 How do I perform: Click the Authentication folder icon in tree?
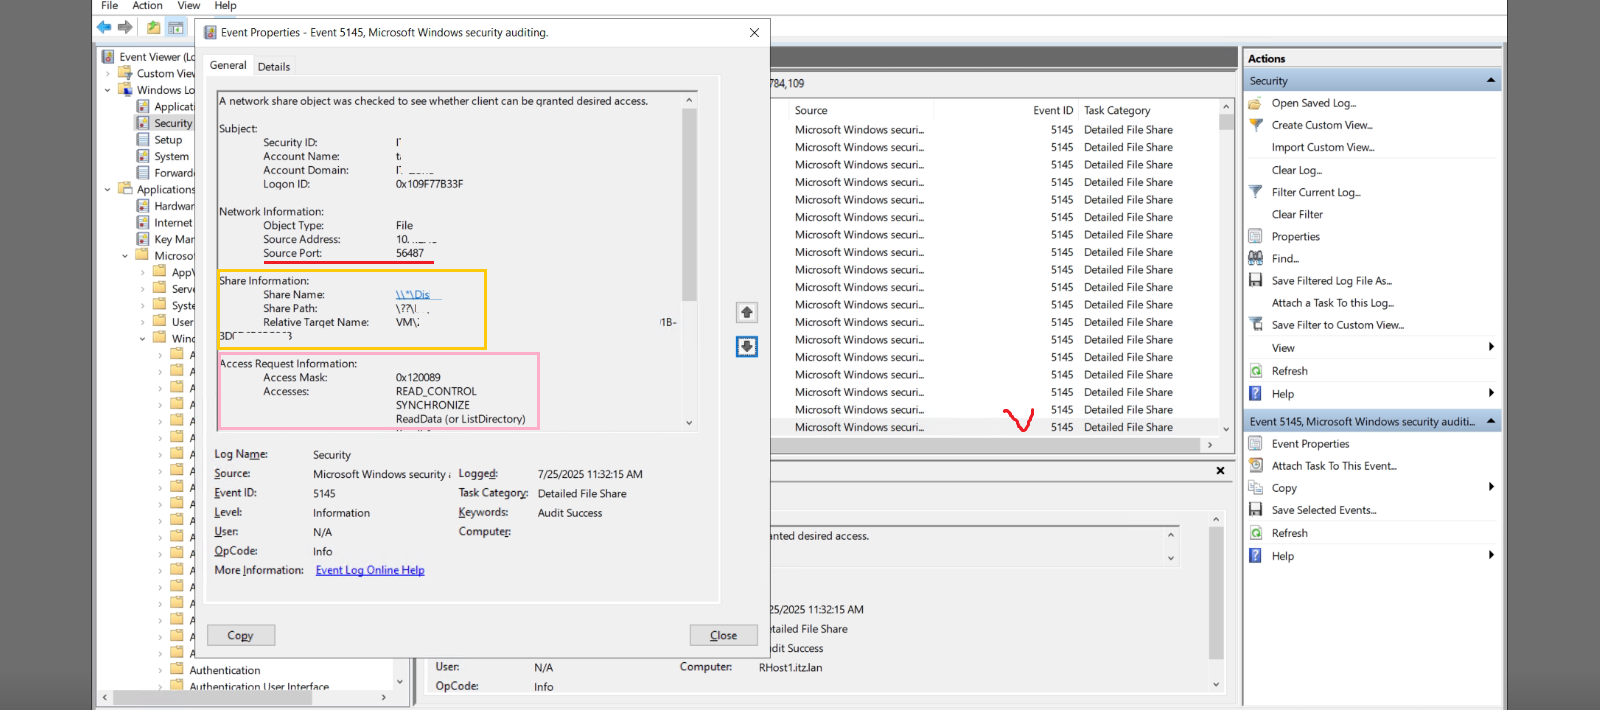point(177,670)
